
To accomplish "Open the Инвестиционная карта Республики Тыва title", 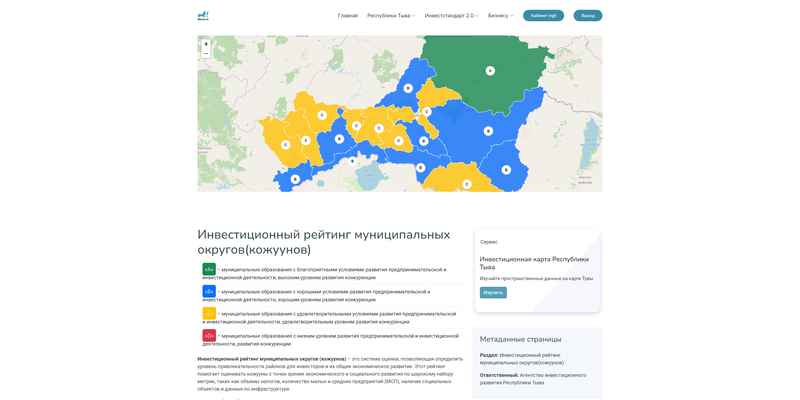I will (x=533, y=263).
